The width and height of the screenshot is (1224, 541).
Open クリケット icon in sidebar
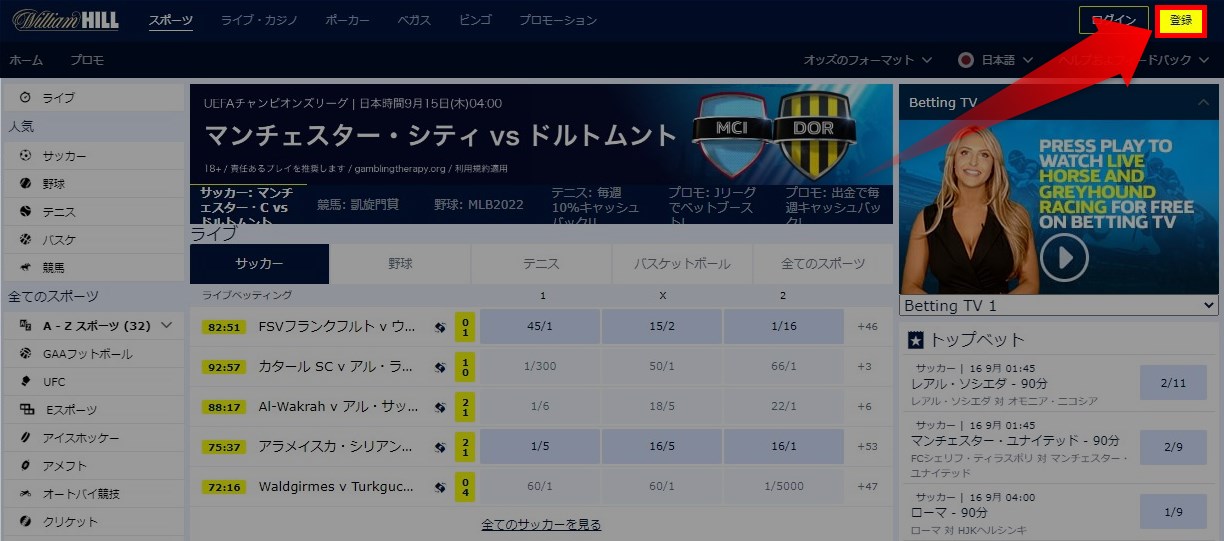pos(25,522)
